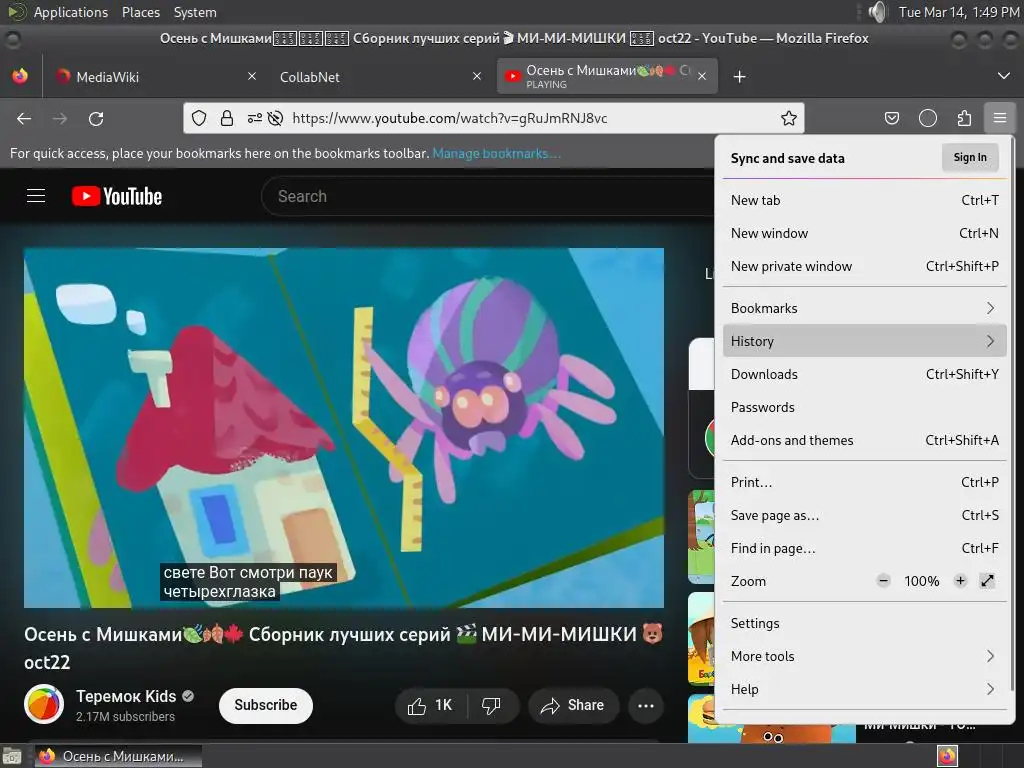Viewport: 1024px width, 768px height.
Task: Open Add-ons and themes
Action: tap(864, 440)
